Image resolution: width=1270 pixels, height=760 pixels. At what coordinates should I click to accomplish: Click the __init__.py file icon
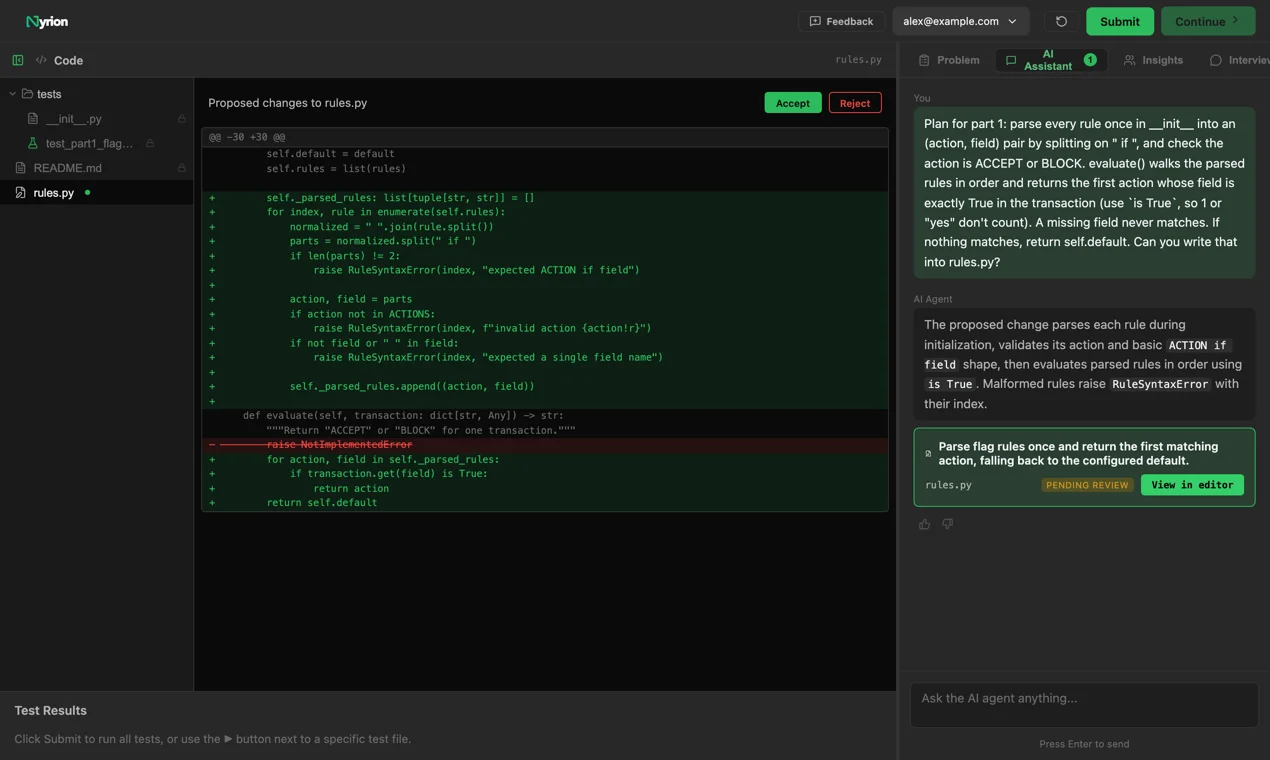click(33, 119)
